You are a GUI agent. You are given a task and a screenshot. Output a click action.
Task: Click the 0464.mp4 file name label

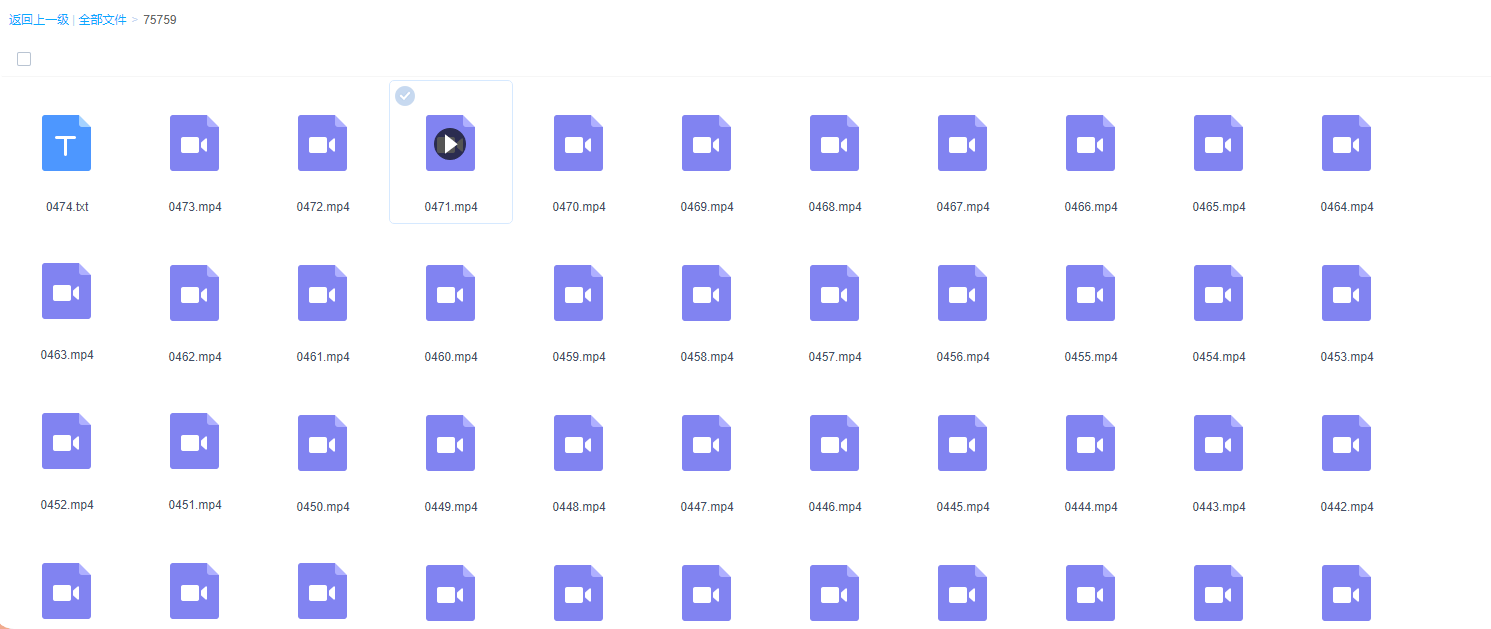(1347, 207)
